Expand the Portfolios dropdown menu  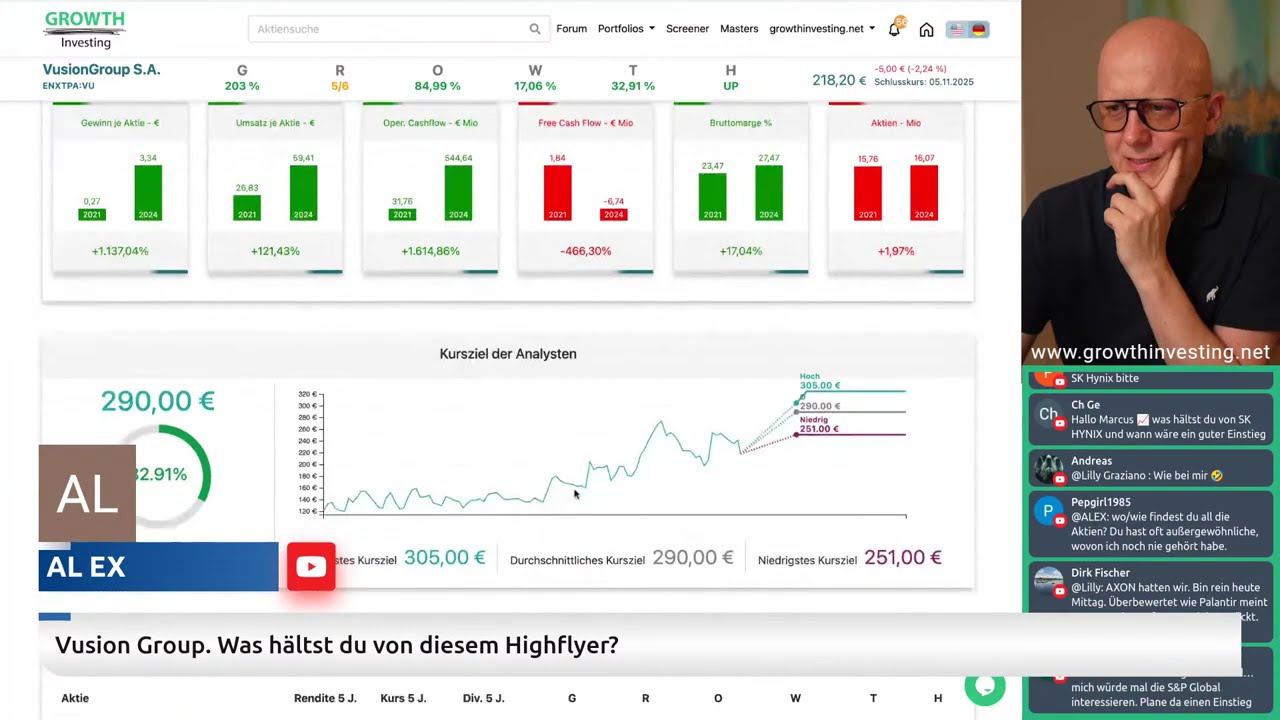point(626,29)
